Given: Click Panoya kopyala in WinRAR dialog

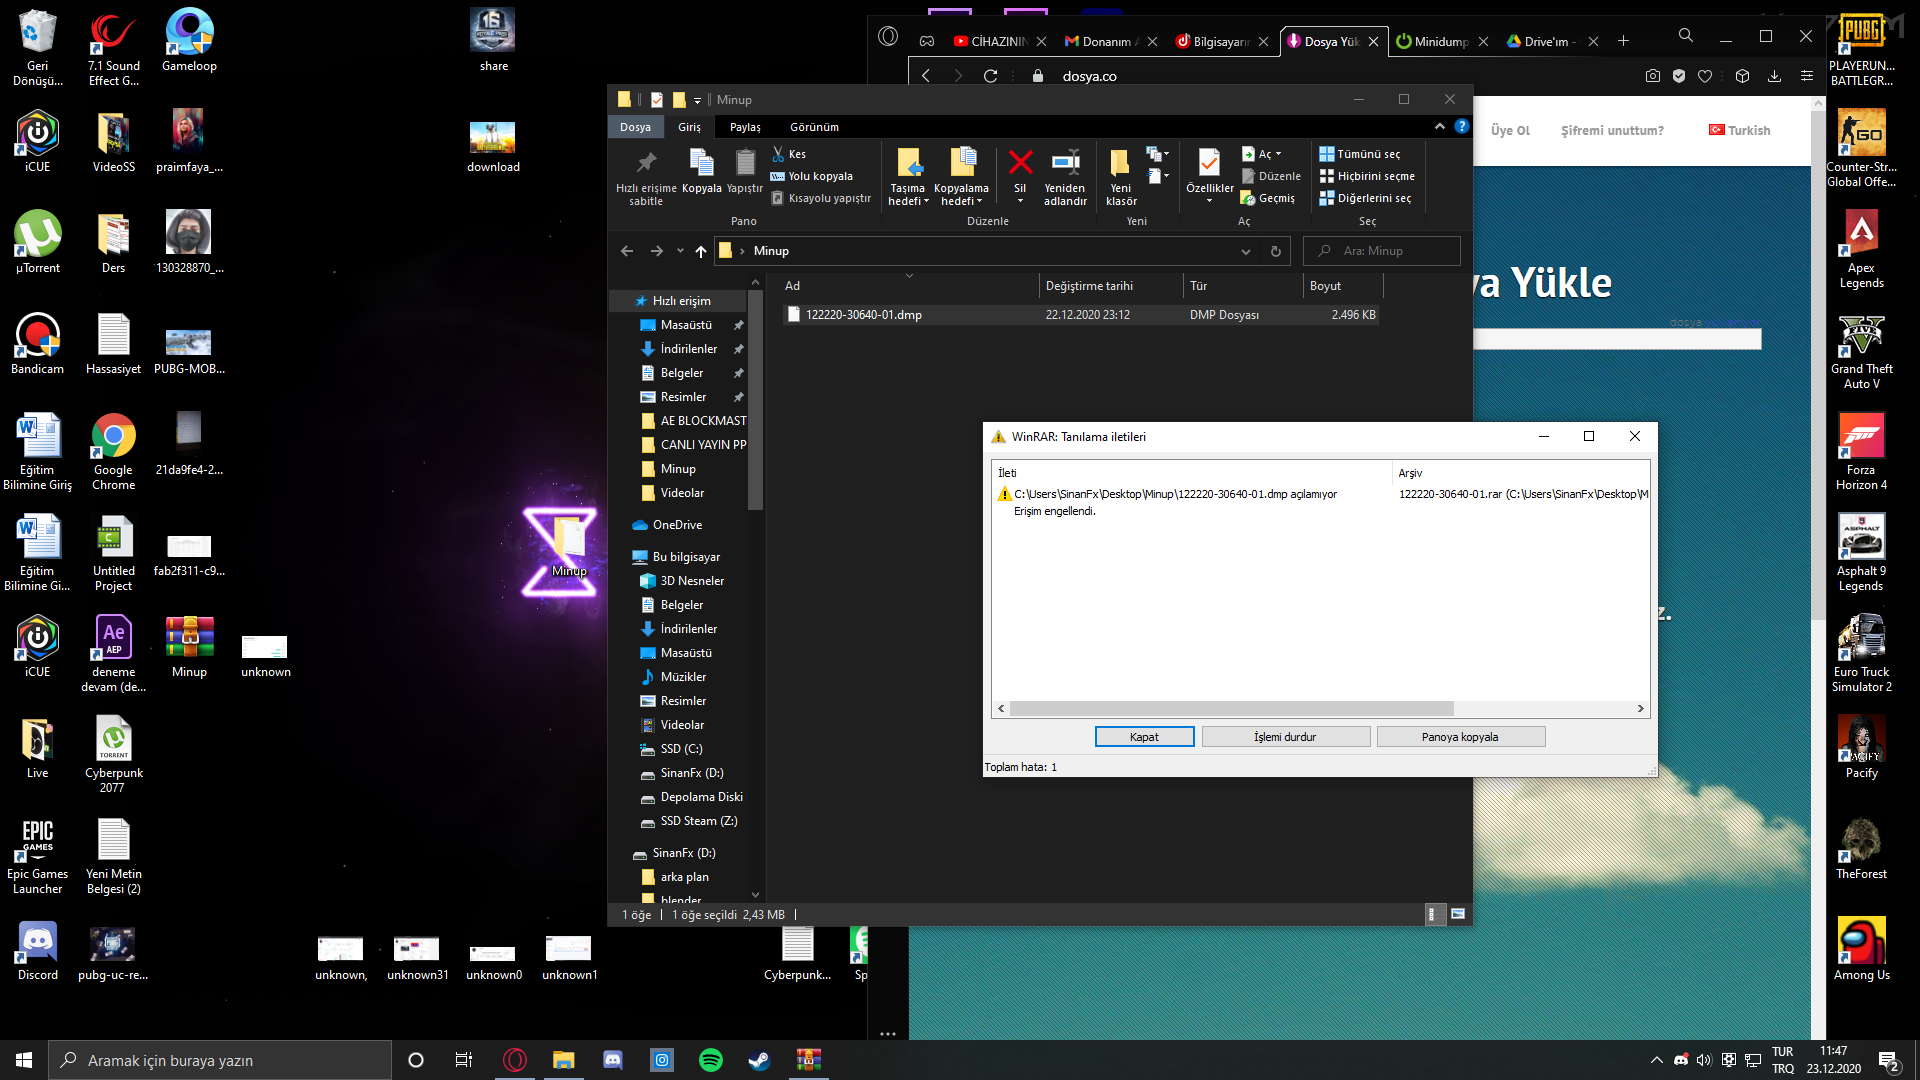Looking at the screenshot, I should (x=1460, y=737).
